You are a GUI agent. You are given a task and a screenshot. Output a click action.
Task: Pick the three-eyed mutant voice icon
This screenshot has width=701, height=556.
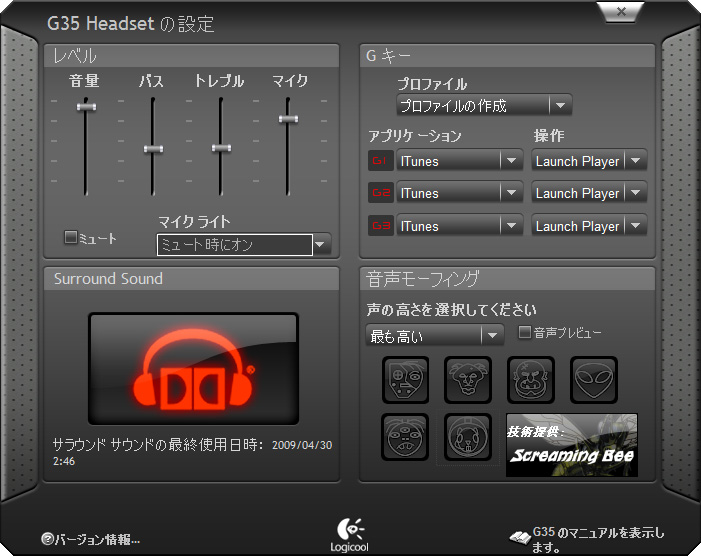405,437
